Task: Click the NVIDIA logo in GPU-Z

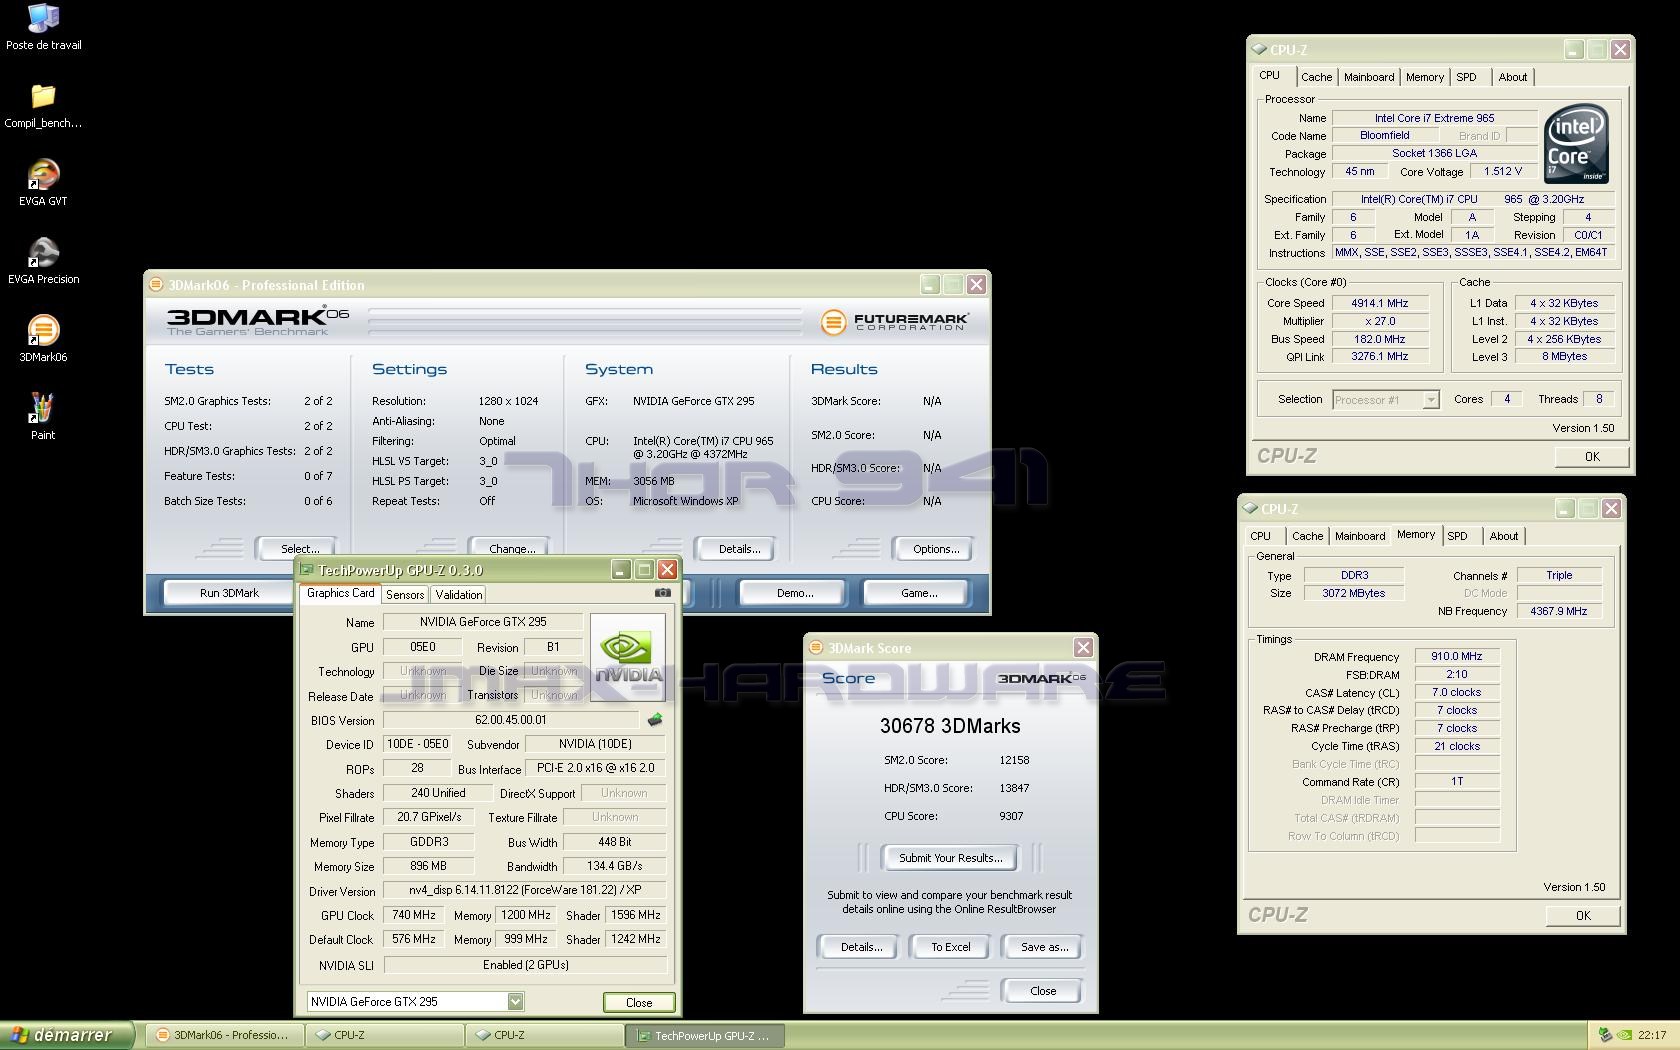Action: coord(628,656)
